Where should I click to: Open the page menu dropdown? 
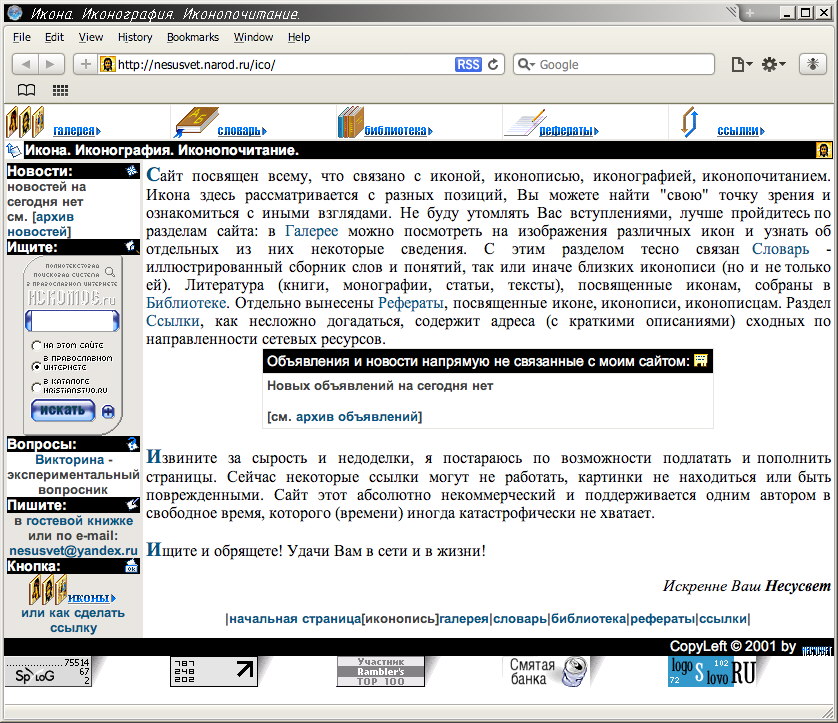[x=740, y=64]
